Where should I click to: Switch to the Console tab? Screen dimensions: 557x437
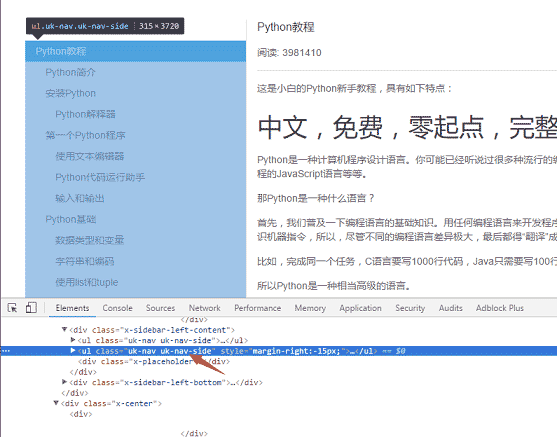[x=118, y=308]
